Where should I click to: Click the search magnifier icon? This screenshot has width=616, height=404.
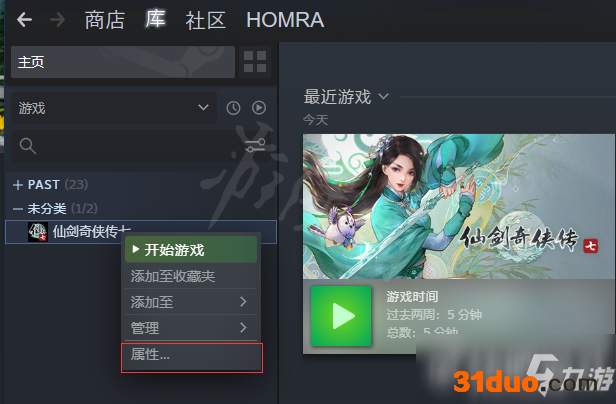point(28,146)
